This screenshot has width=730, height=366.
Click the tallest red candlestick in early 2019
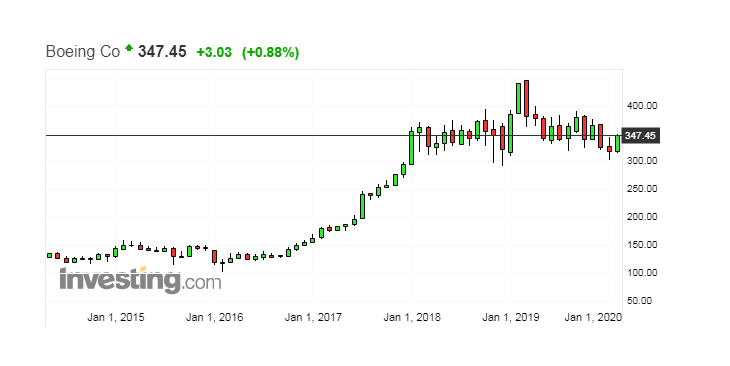click(527, 99)
